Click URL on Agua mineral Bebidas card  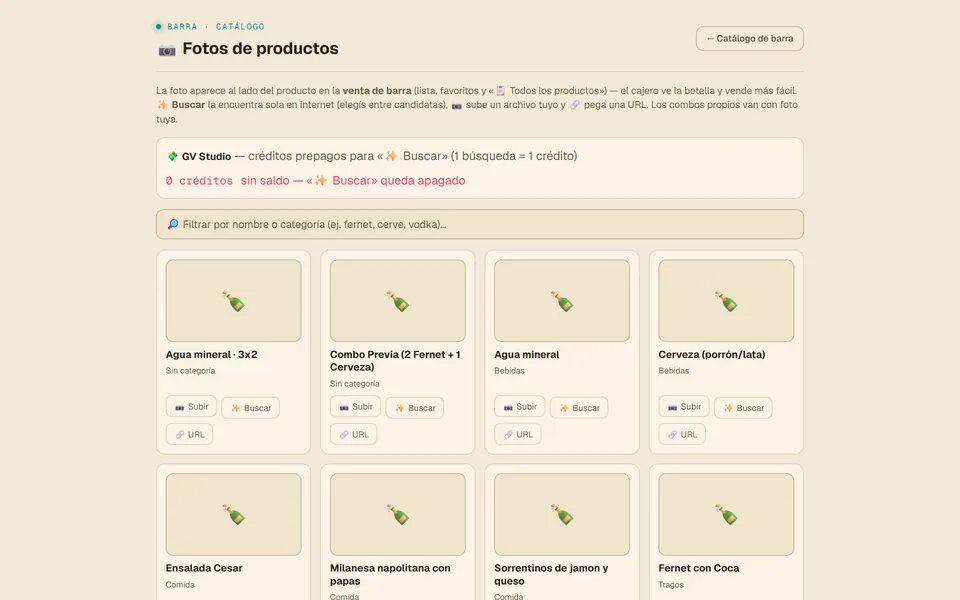[517, 434]
